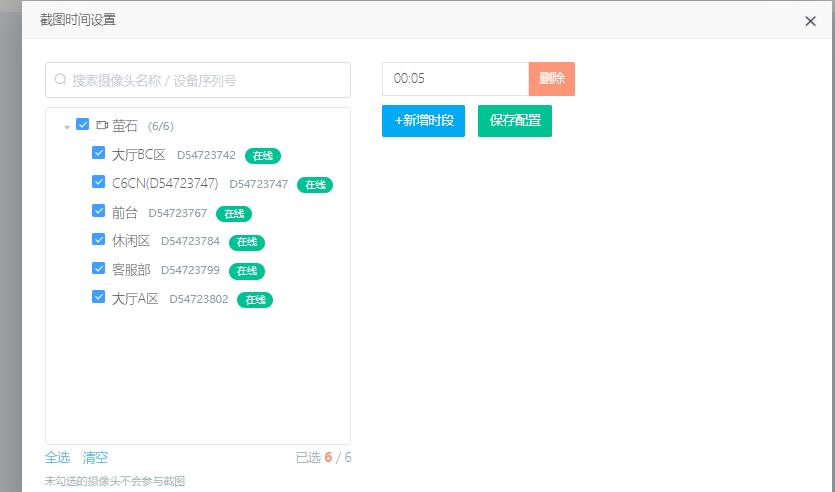Image resolution: width=835 pixels, height=492 pixels.
Task: Click serial number D54723799
Action: 190,270
